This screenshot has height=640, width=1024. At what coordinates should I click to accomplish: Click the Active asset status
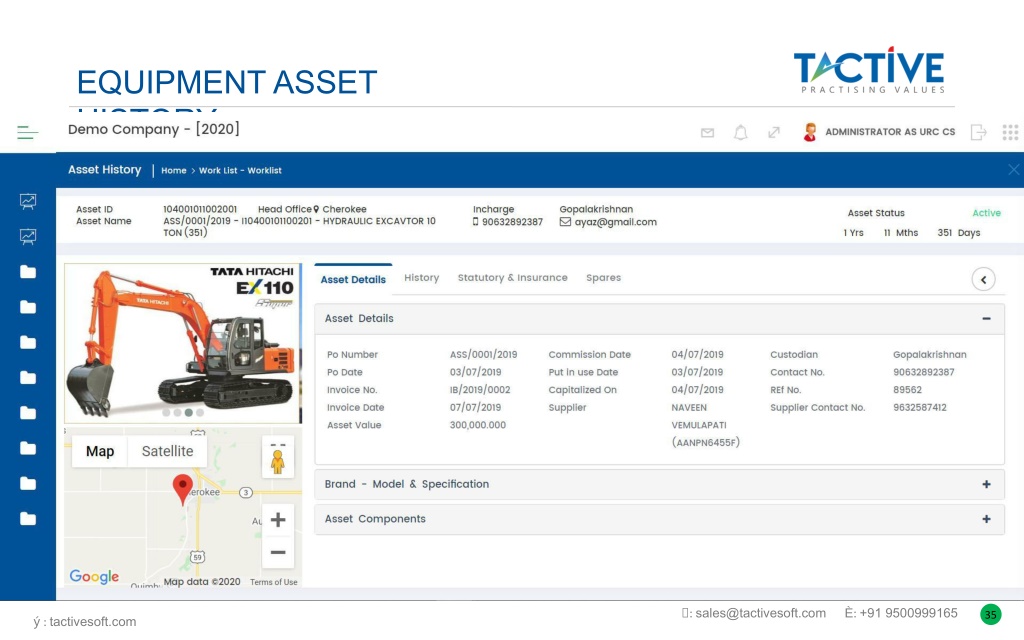click(986, 213)
